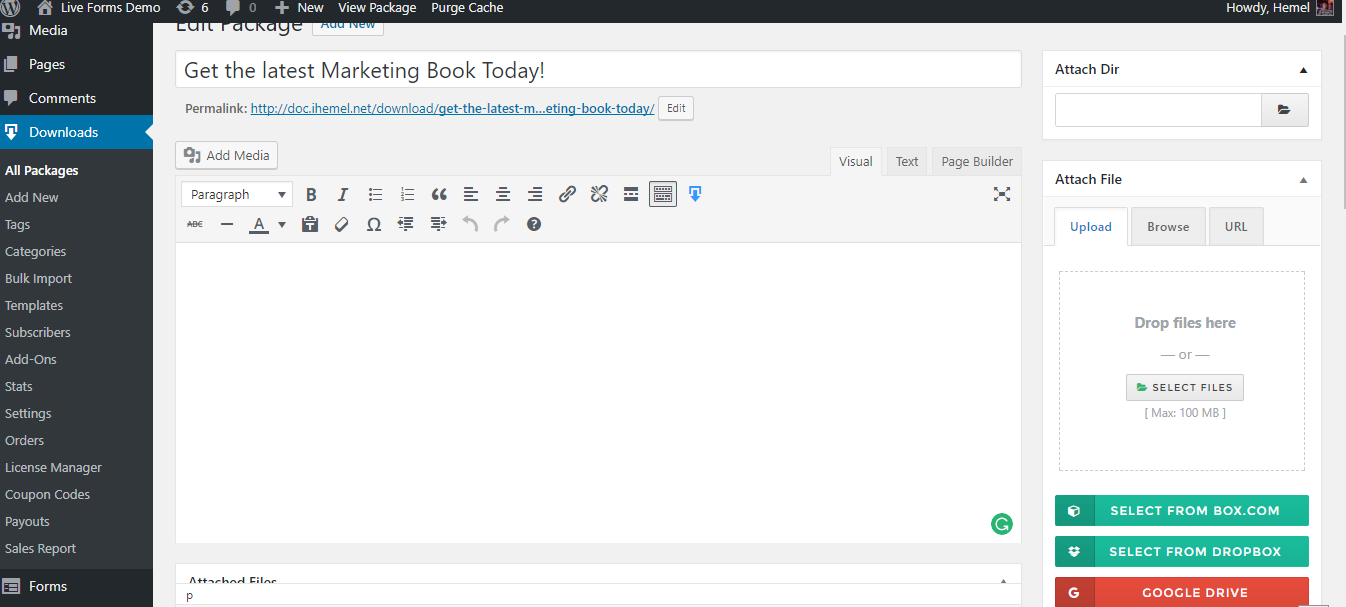Insert or edit link
The width and height of the screenshot is (1346, 607).
pyautogui.click(x=567, y=194)
